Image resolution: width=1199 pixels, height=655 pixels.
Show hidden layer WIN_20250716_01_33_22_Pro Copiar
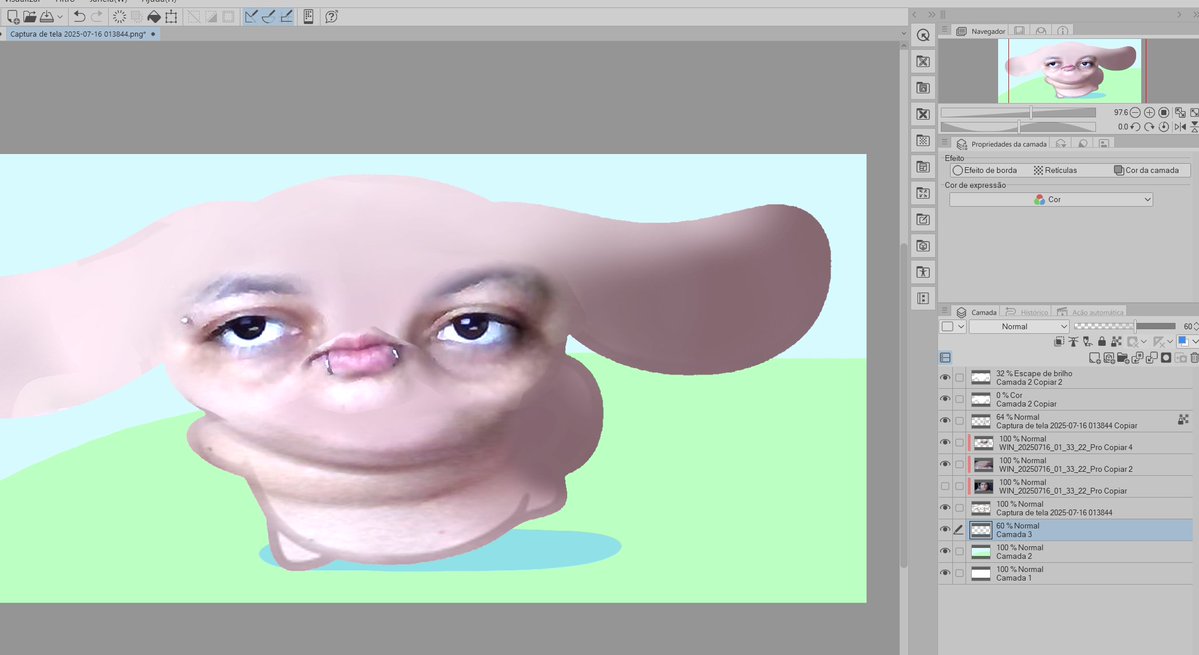(945, 486)
